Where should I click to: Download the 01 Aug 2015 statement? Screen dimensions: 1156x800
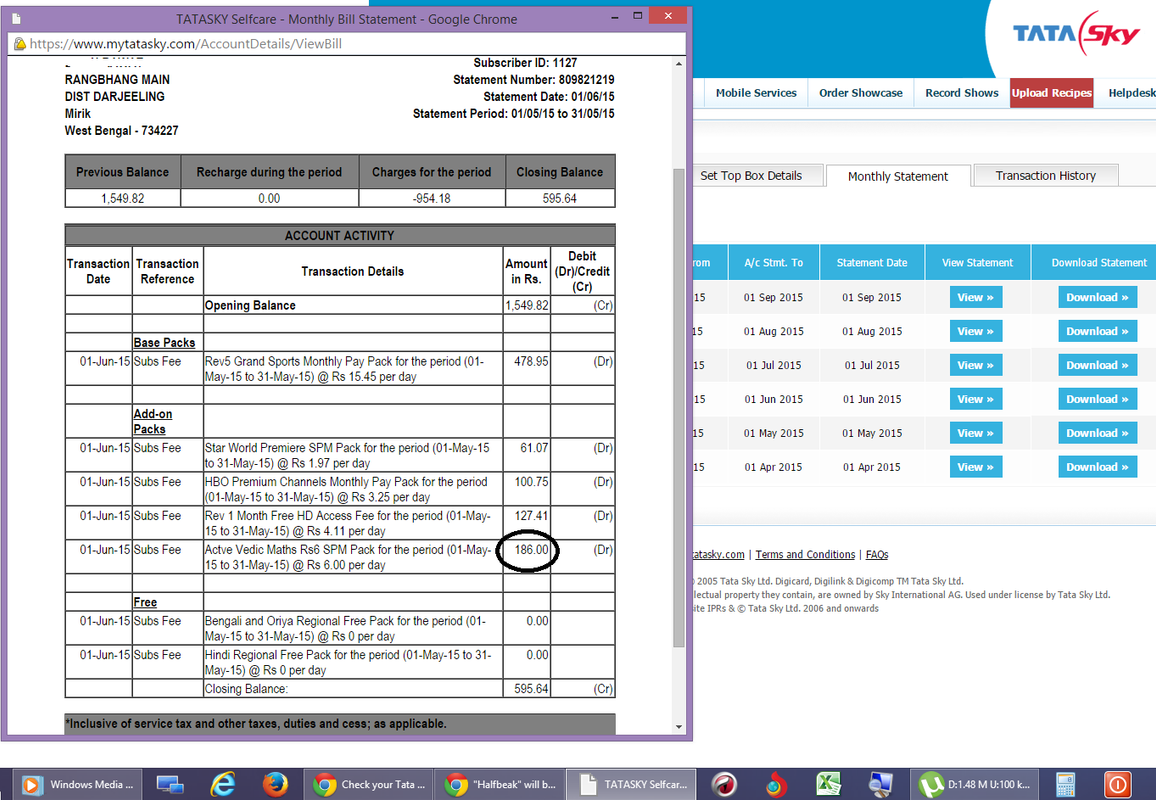[1097, 331]
